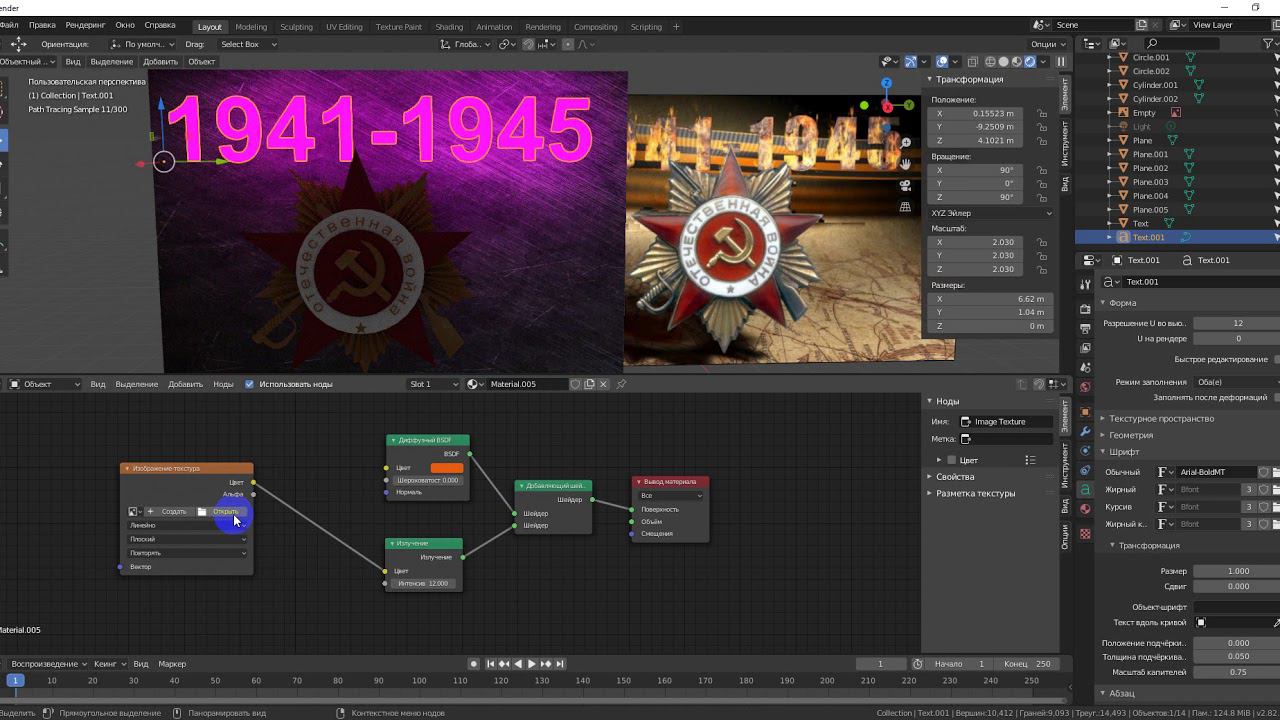Click the orange Цвет swatch on Diffuse BSDF

447,468
